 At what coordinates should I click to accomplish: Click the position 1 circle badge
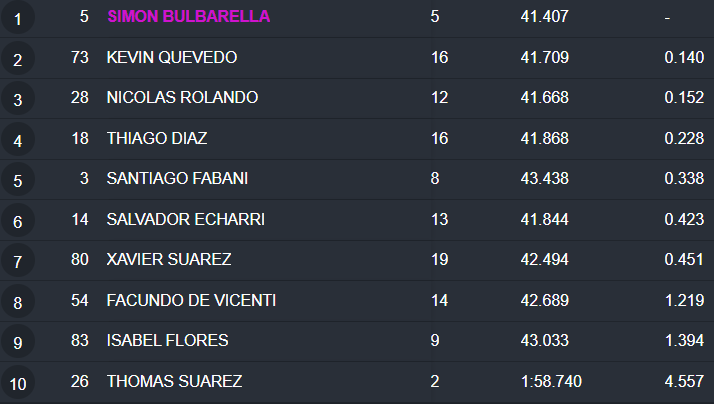pyautogui.click(x=17, y=19)
